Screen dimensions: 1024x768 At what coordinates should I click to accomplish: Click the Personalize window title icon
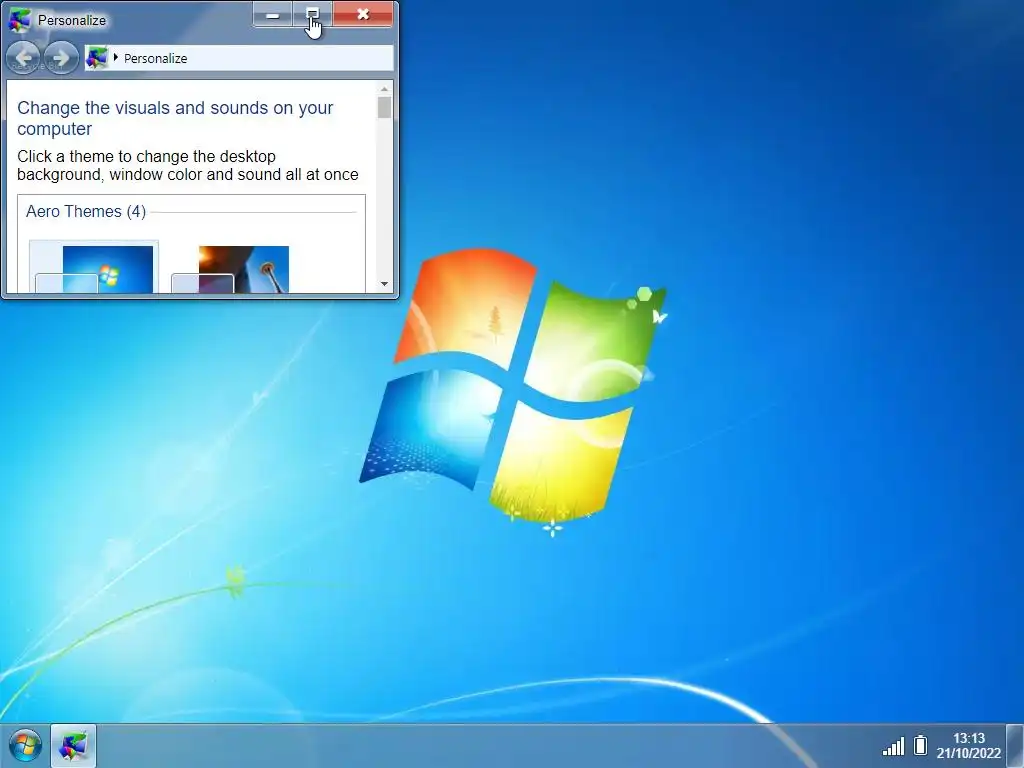pyautogui.click(x=19, y=20)
